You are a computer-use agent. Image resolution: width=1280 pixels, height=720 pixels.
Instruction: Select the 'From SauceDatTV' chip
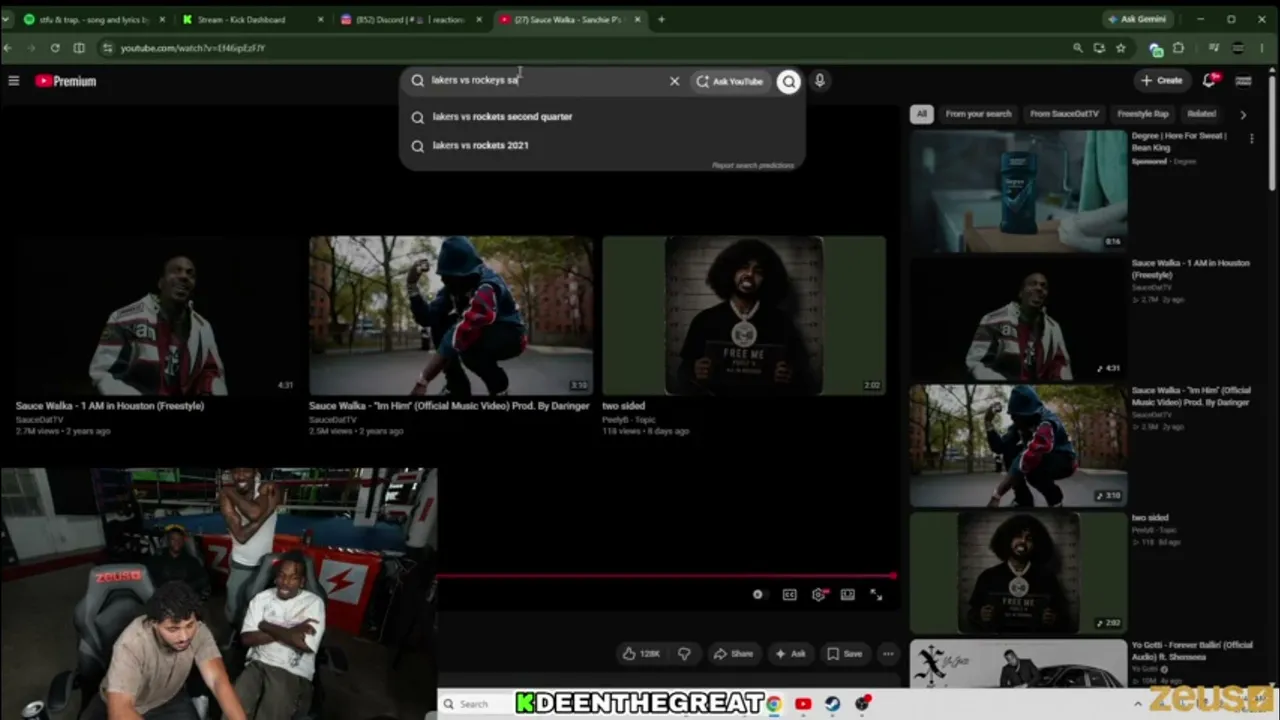pos(1064,114)
